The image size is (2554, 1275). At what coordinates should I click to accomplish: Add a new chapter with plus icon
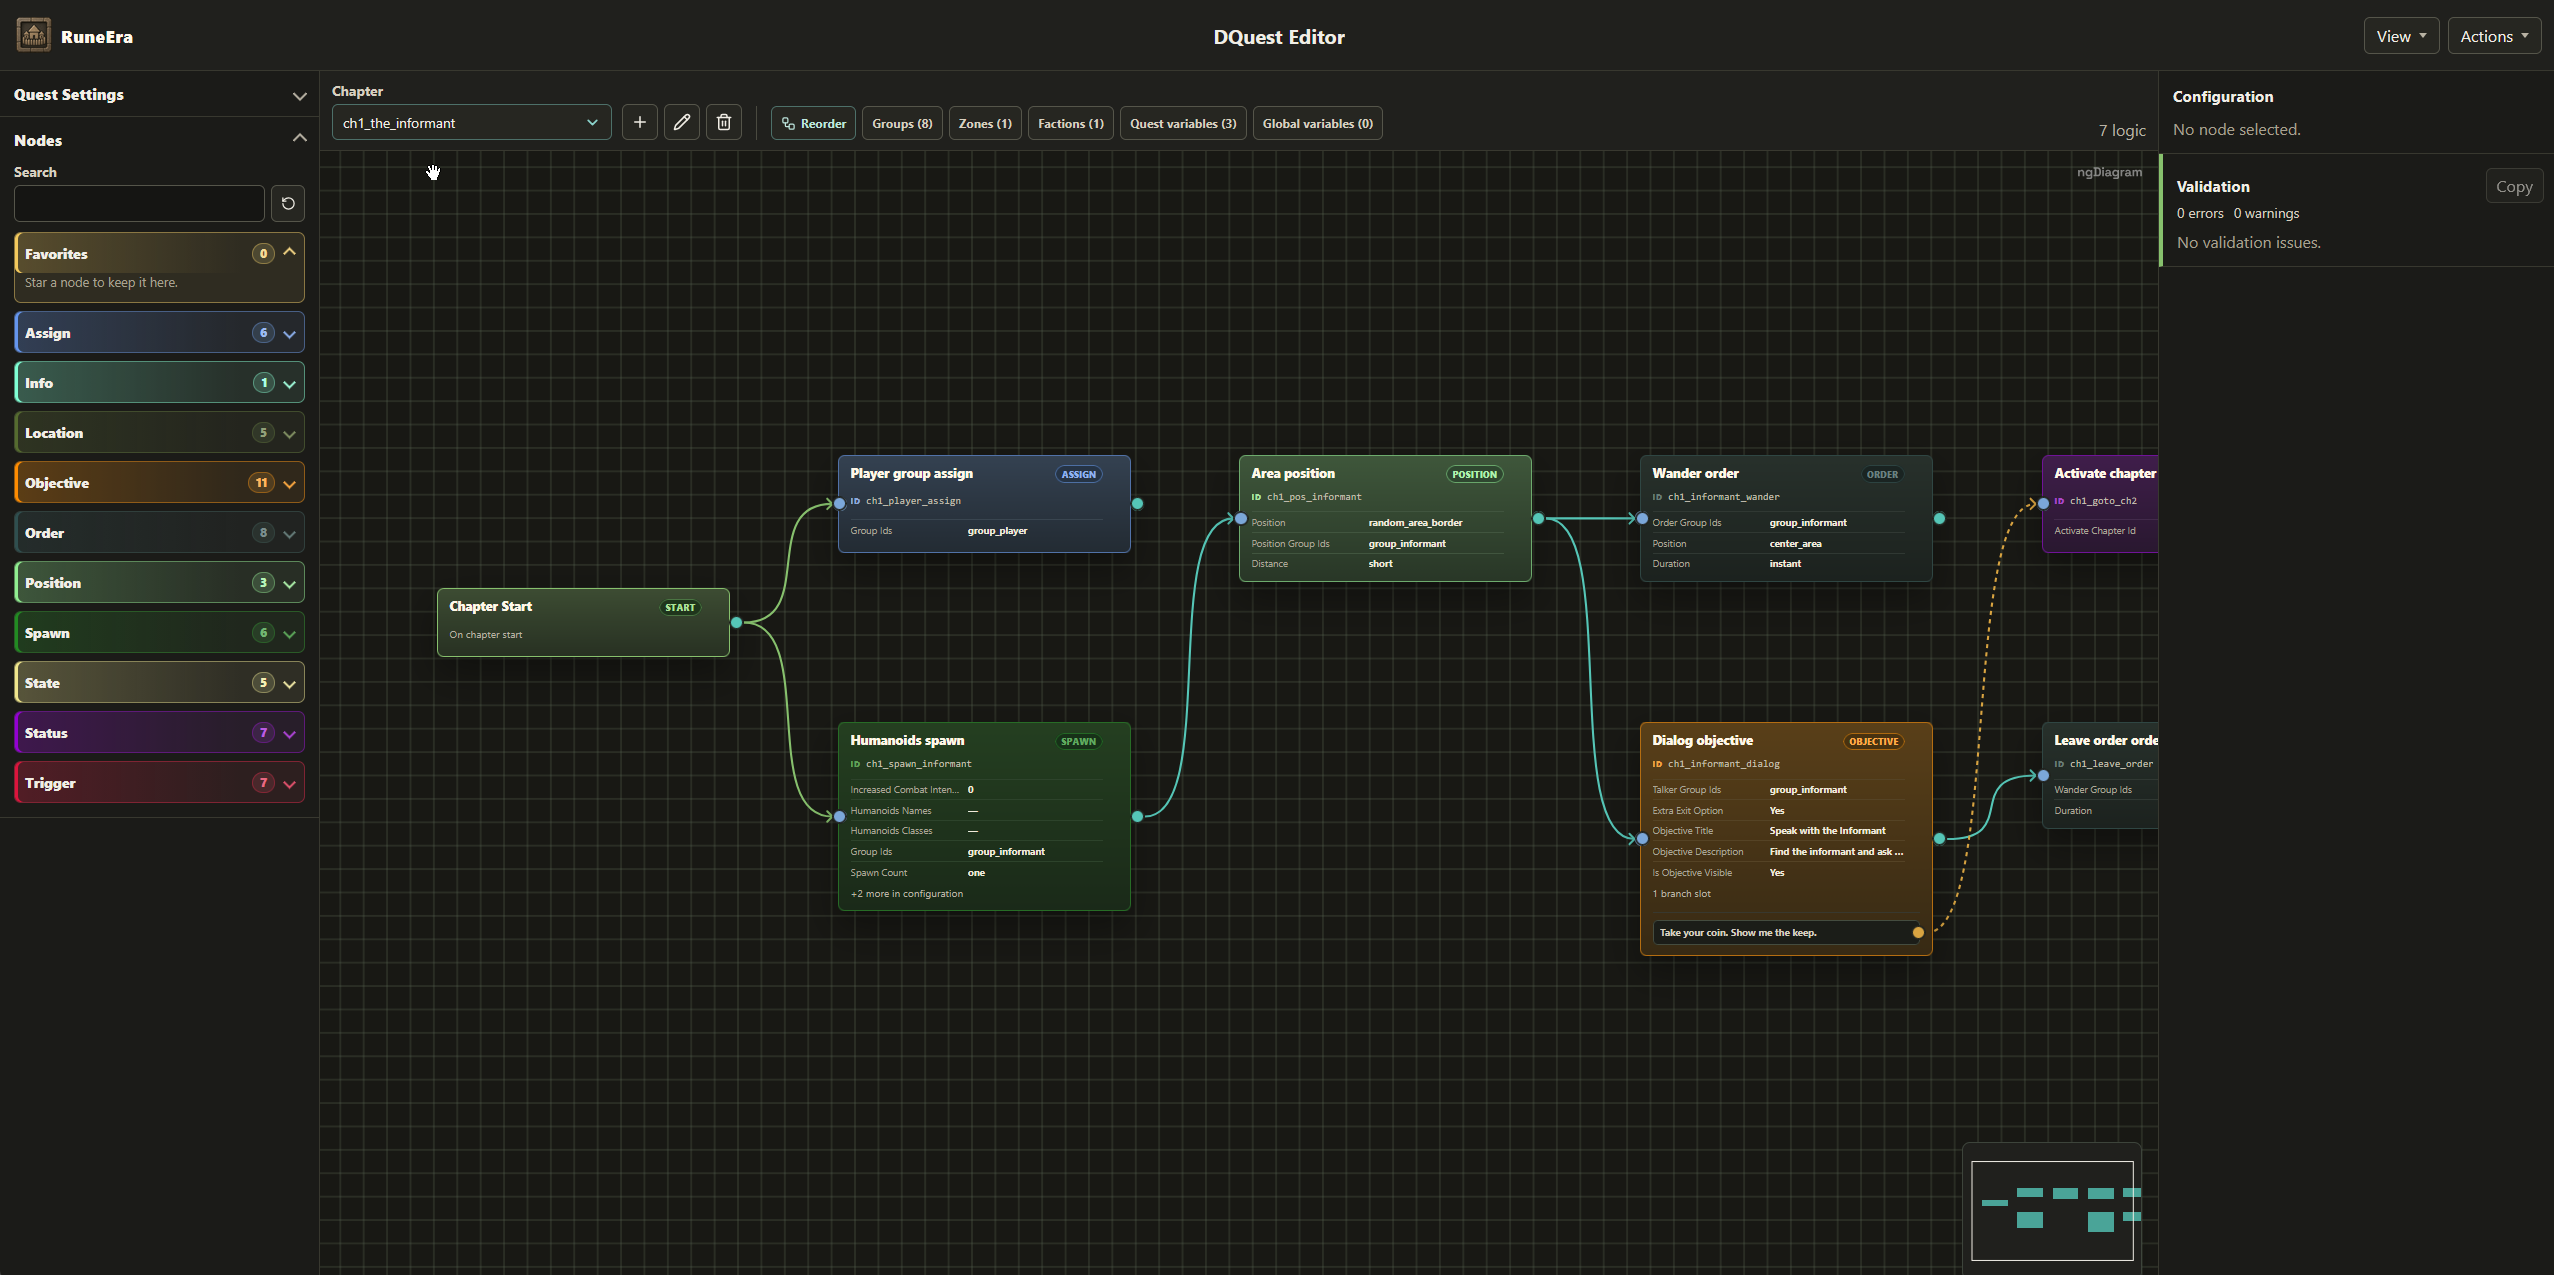[x=640, y=123]
